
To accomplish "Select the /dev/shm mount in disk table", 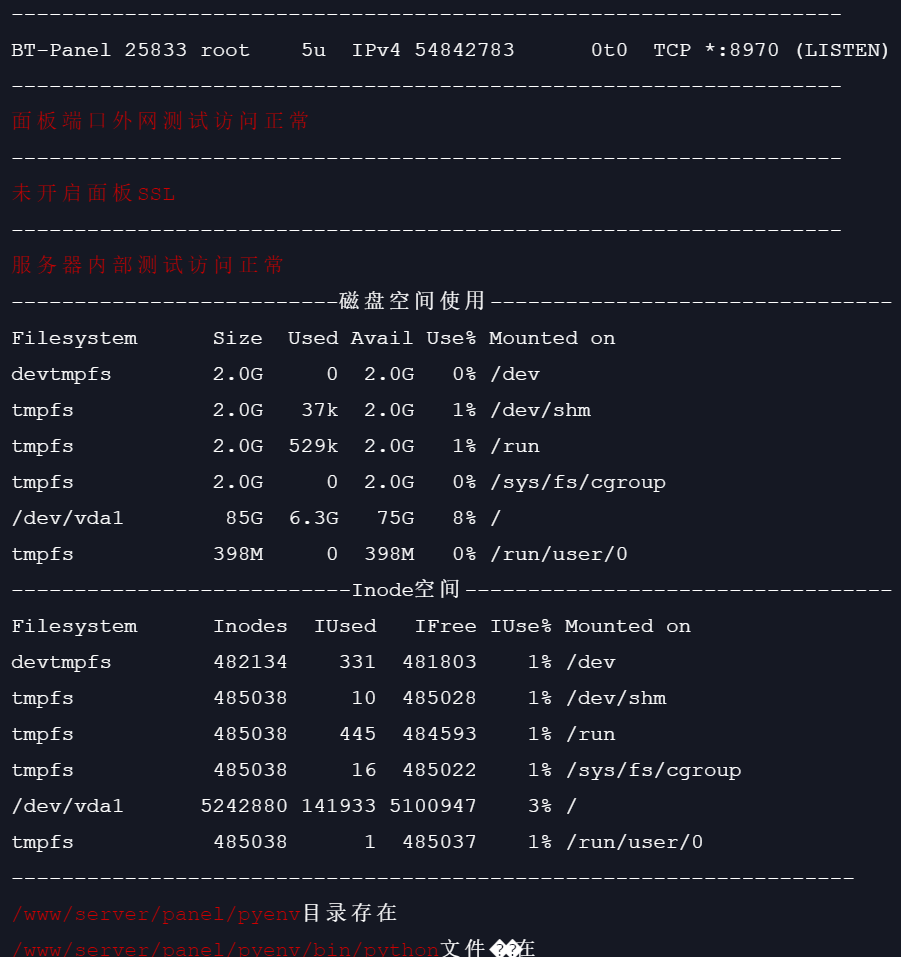I will click(540, 410).
